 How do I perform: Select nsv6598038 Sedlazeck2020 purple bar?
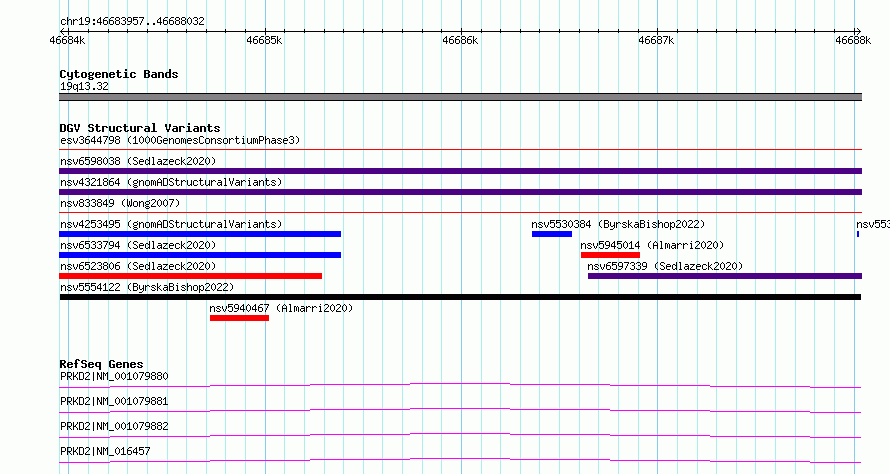(460, 171)
